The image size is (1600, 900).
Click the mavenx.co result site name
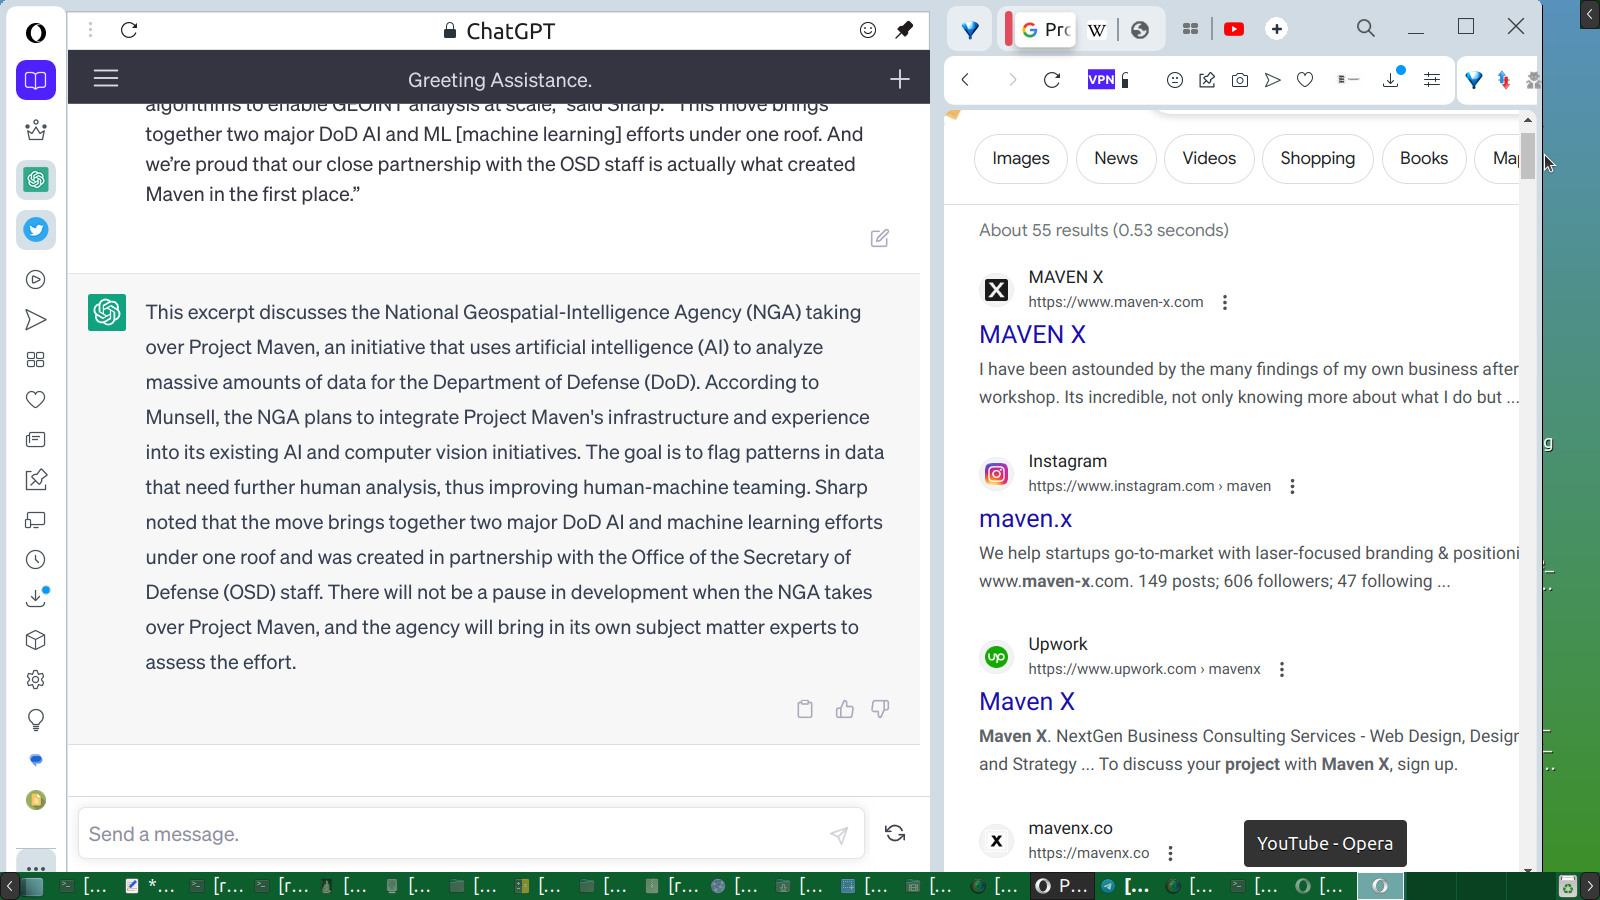pos(1070,828)
